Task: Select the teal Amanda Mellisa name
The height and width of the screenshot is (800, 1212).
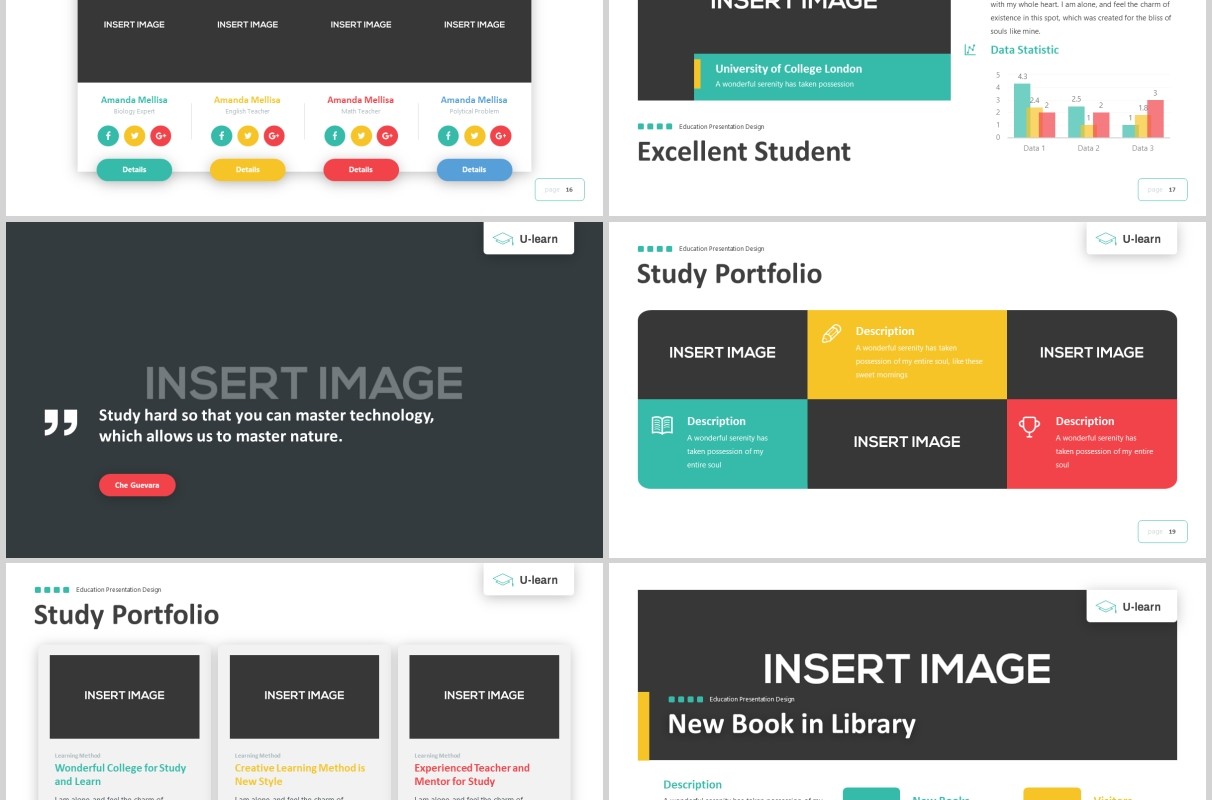Action: coord(134,100)
